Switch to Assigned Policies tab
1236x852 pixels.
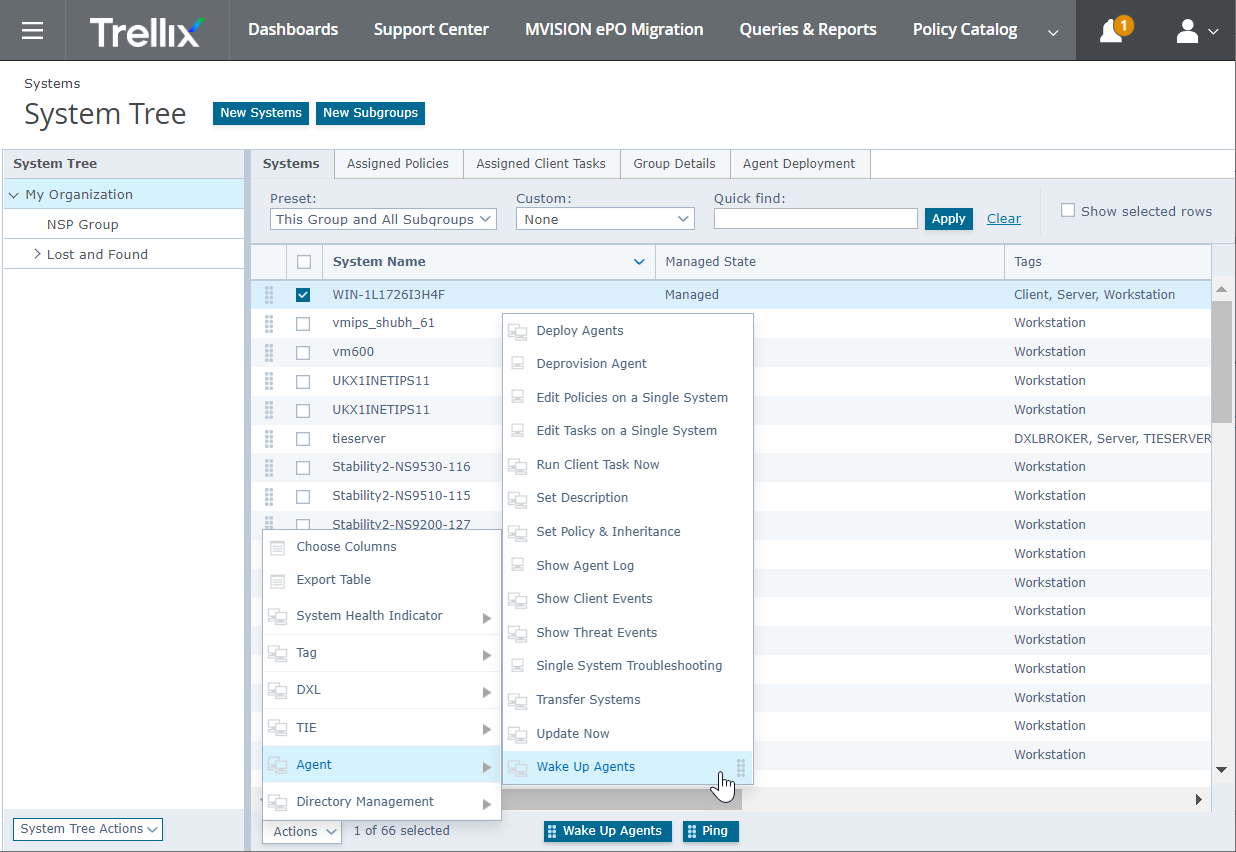coord(398,164)
